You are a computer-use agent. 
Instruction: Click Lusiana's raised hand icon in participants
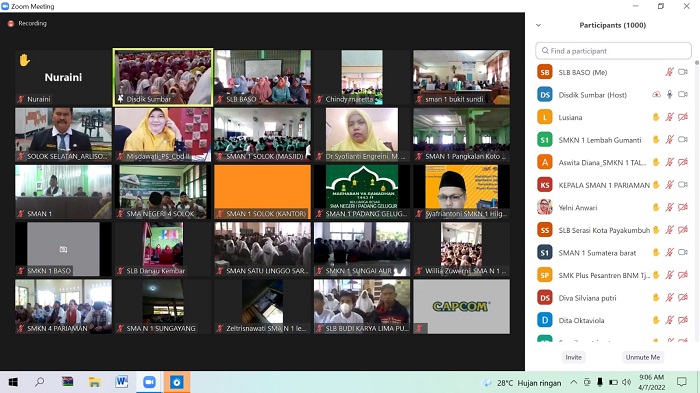coord(656,117)
